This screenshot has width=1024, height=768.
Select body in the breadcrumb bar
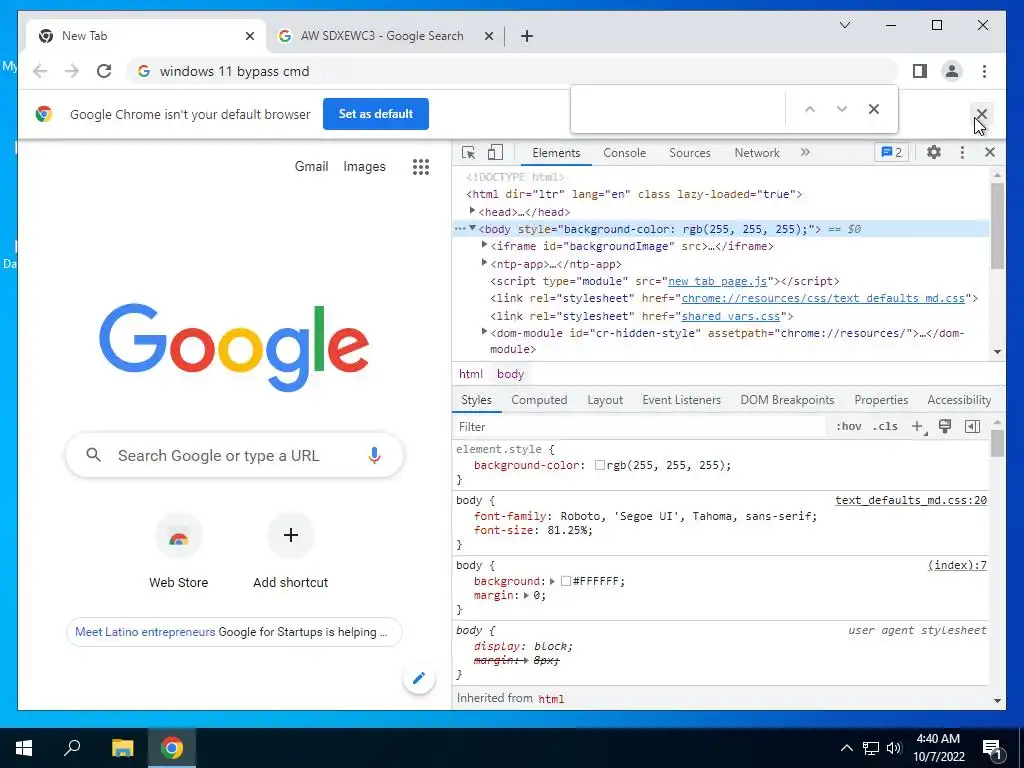point(510,374)
